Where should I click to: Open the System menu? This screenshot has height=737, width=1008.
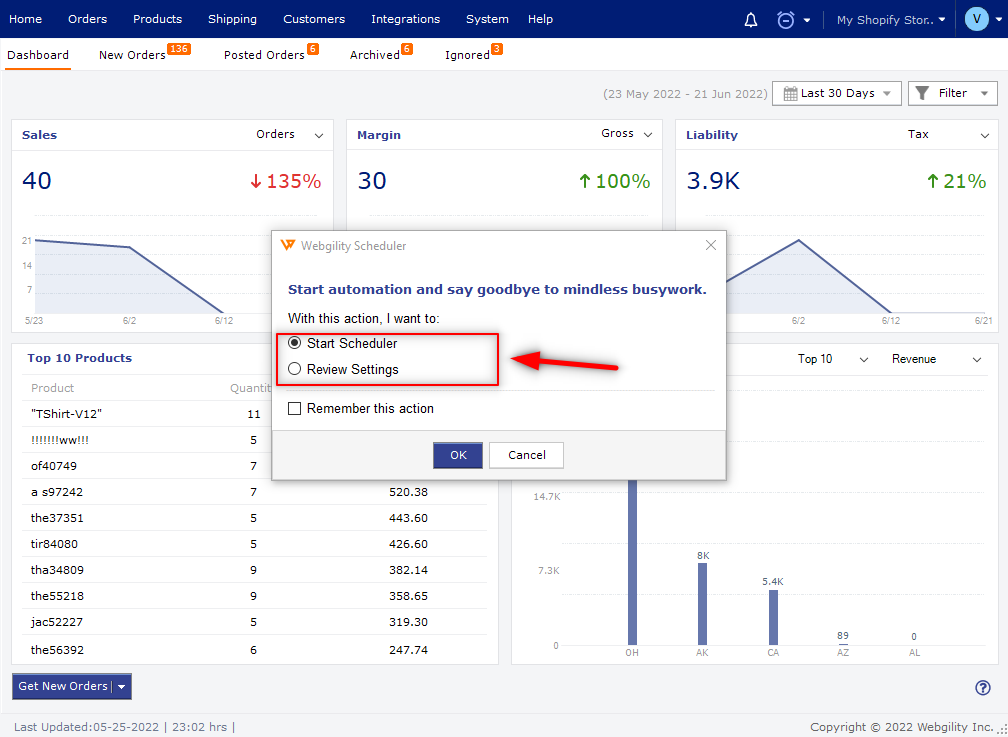pos(487,19)
